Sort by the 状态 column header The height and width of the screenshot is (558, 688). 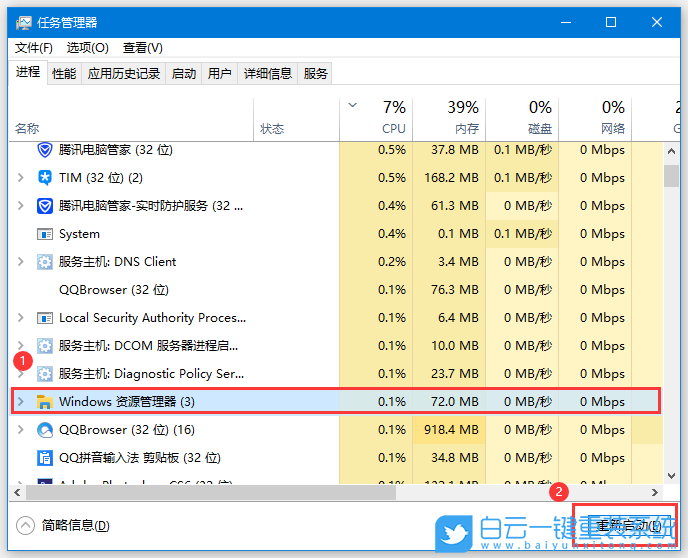coord(297,119)
